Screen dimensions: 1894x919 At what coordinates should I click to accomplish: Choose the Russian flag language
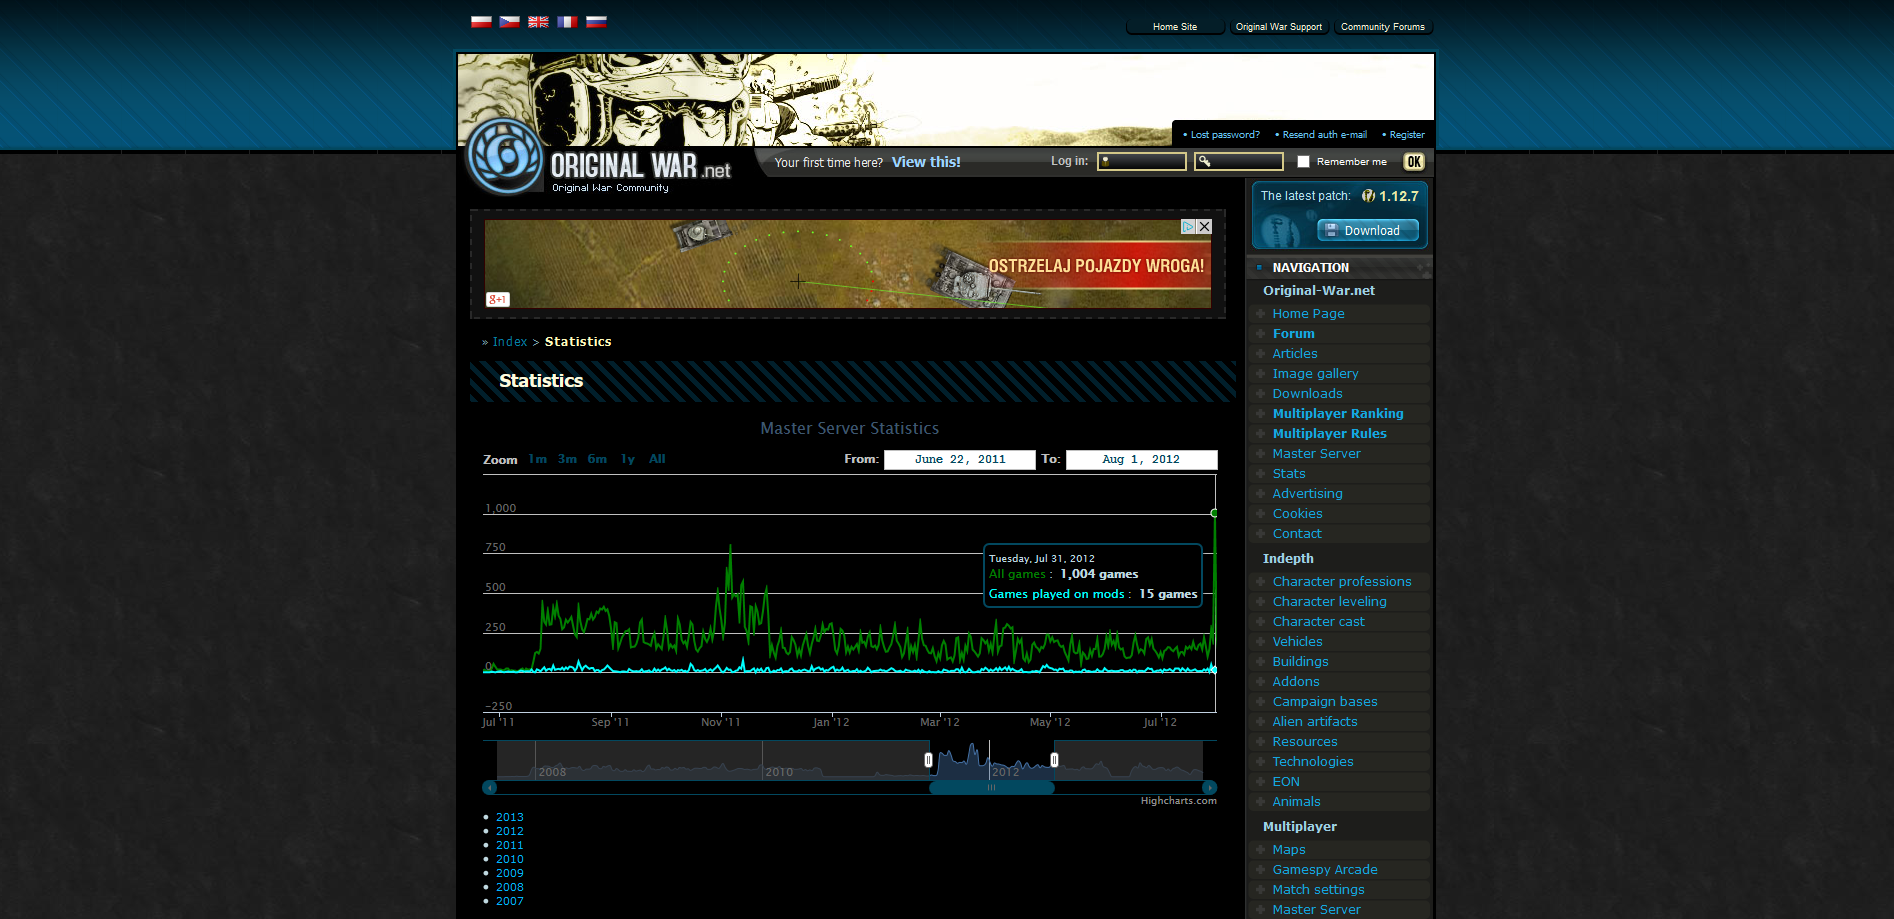pyautogui.click(x=596, y=22)
